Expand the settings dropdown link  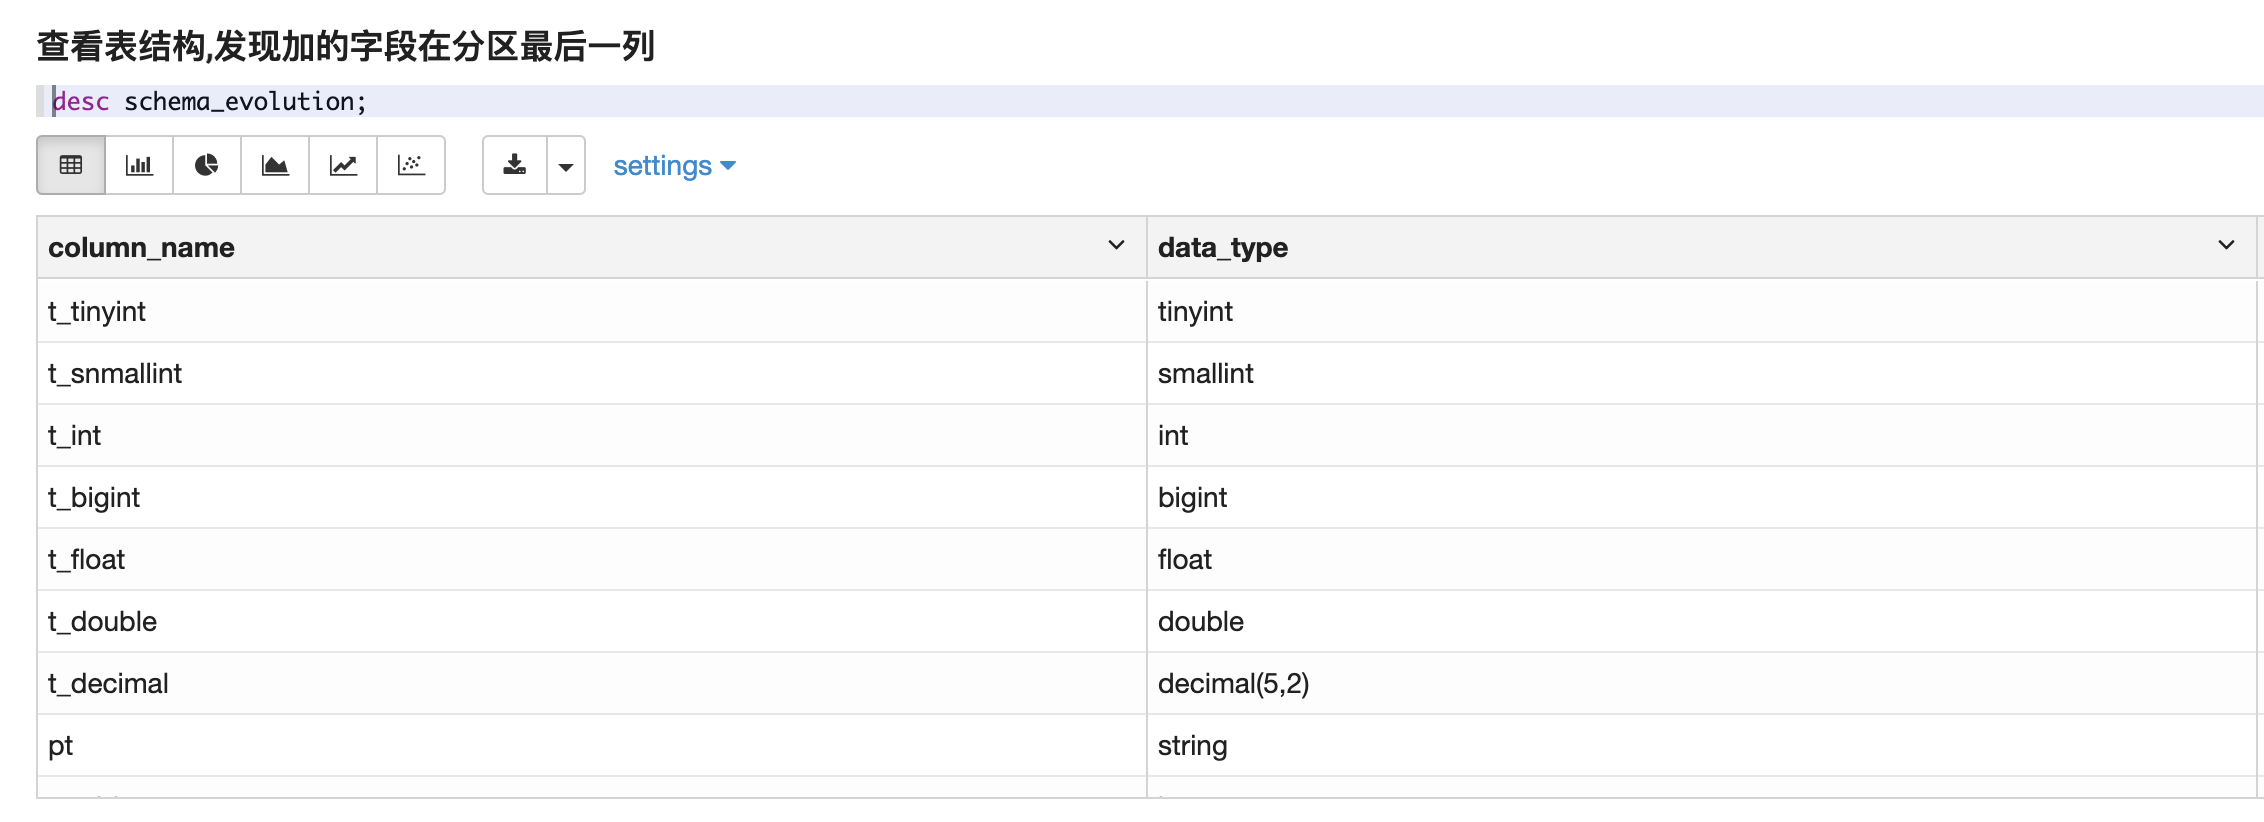coord(674,166)
